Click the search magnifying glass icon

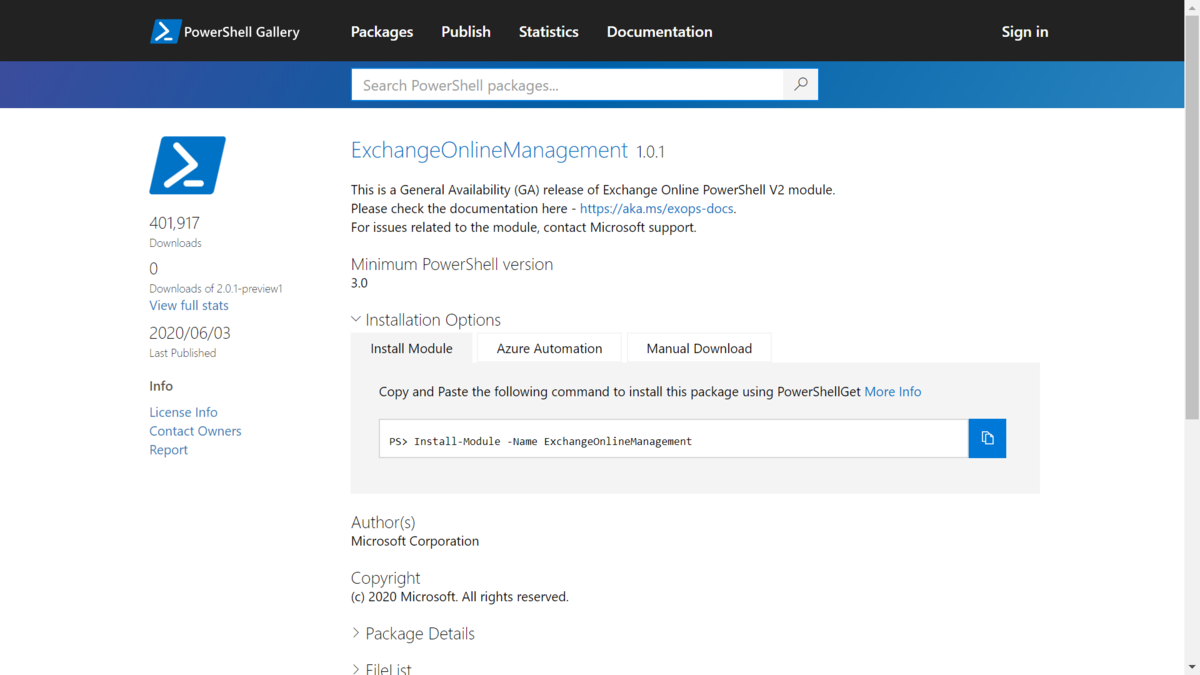click(800, 84)
